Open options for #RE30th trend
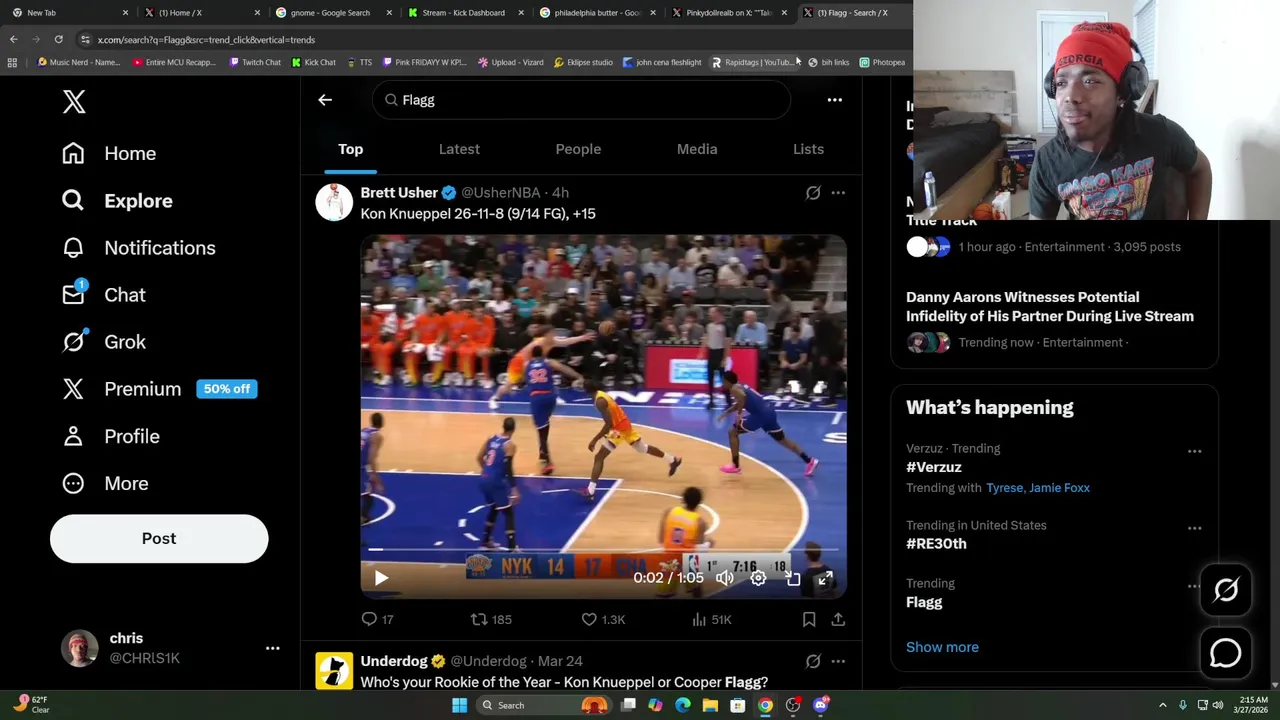Viewport: 1280px width, 720px height. coord(1194,528)
